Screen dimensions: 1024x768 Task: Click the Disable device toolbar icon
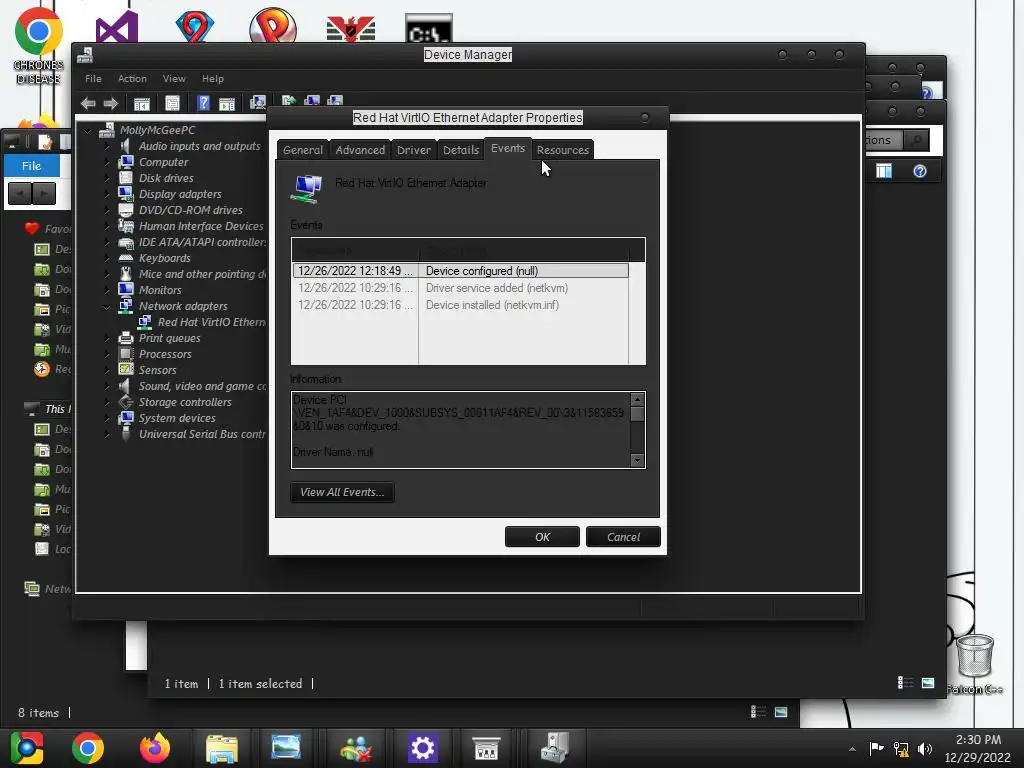(x=335, y=101)
